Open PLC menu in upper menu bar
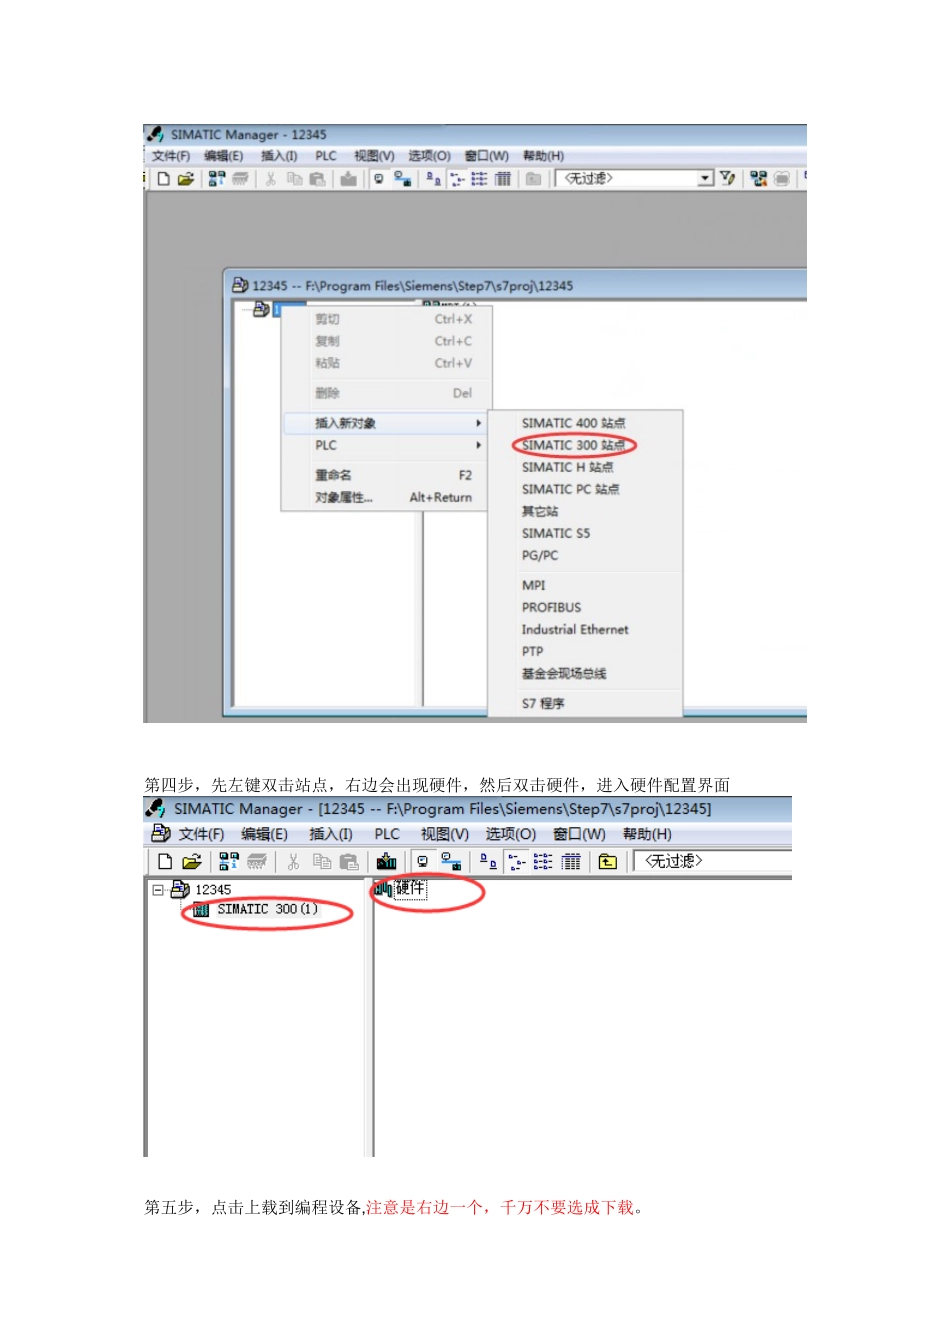The image size is (950, 1344). (x=326, y=156)
